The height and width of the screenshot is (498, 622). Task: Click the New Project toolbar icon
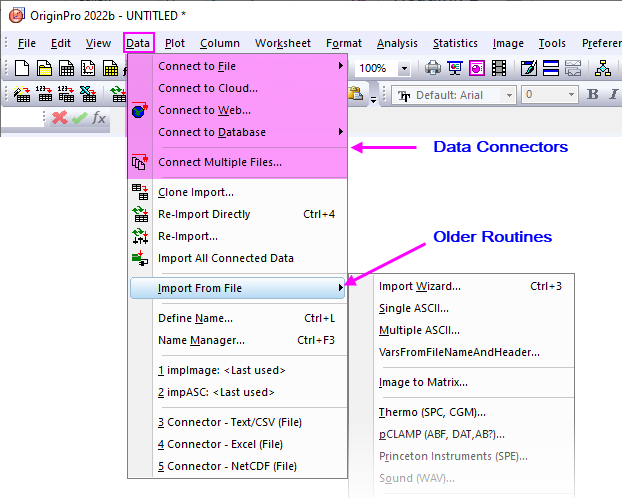22,68
